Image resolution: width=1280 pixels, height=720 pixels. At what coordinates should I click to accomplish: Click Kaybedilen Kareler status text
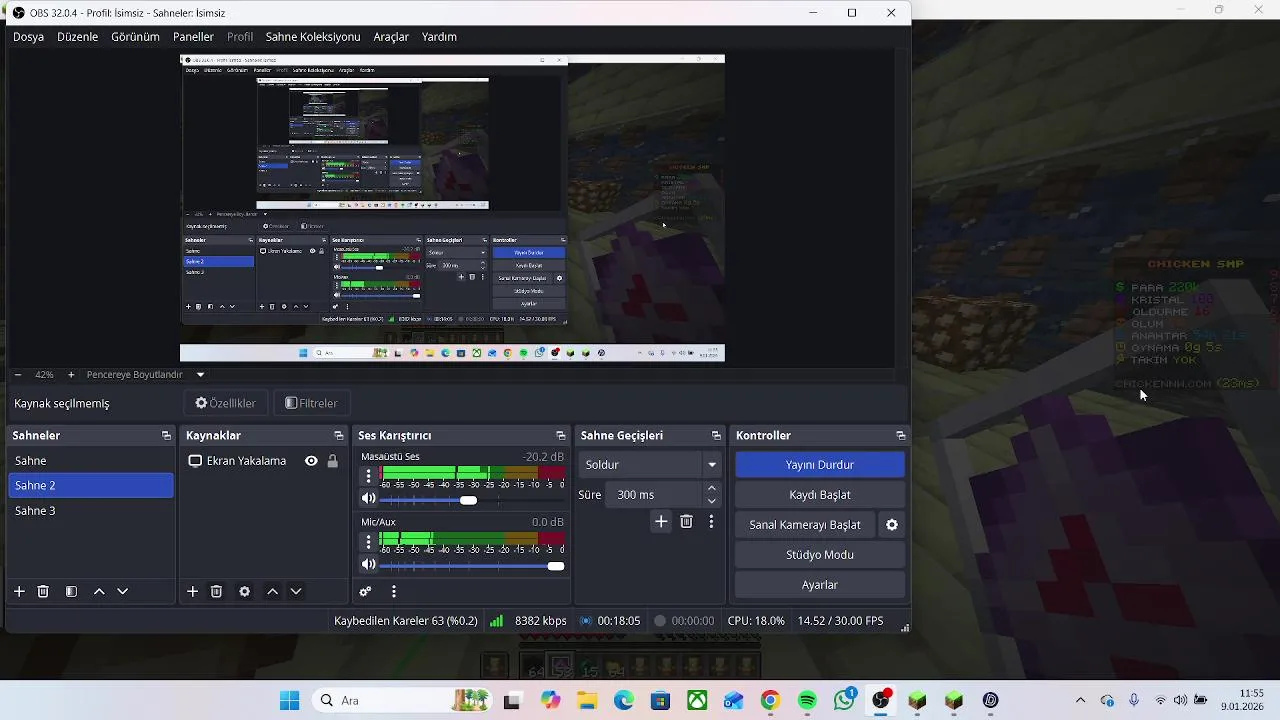coord(406,621)
